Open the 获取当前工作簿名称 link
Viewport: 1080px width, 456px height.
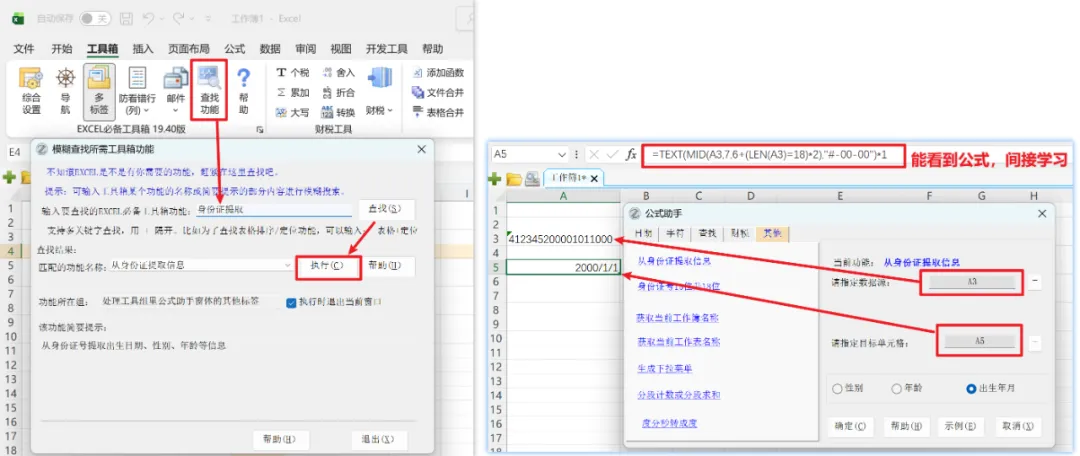[678, 318]
